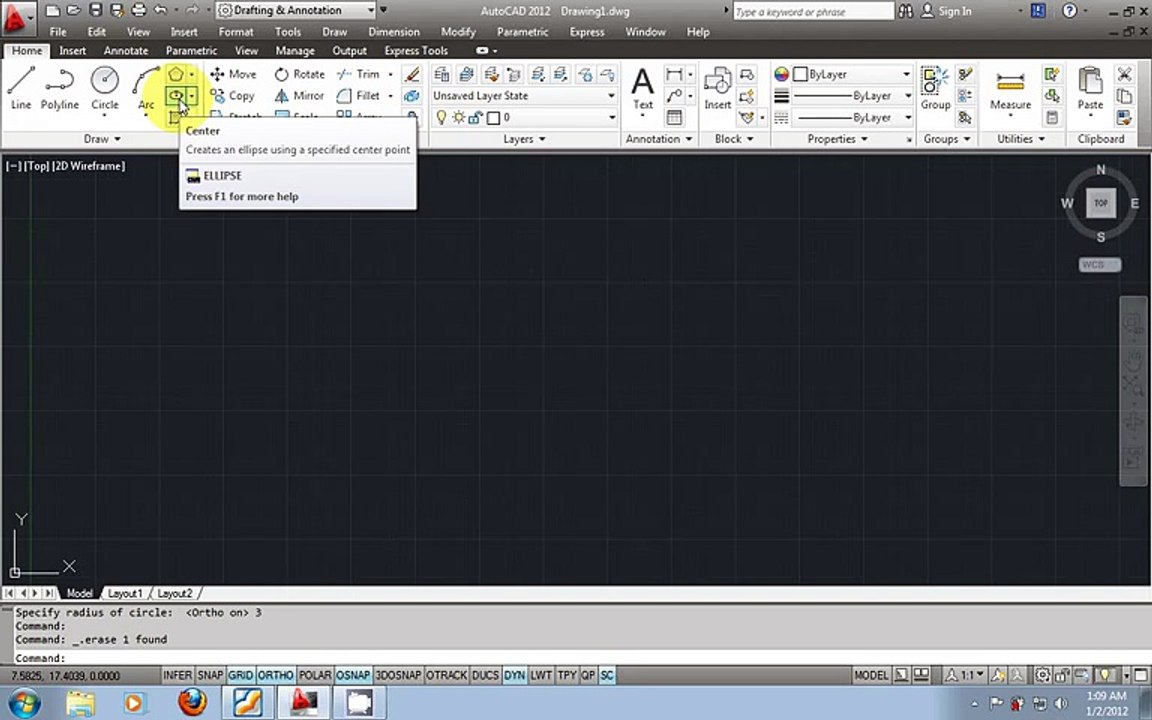Viewport: 1152px width, 720px height.
Task: Select the Line drawing tool
Action: click(21, 88)
